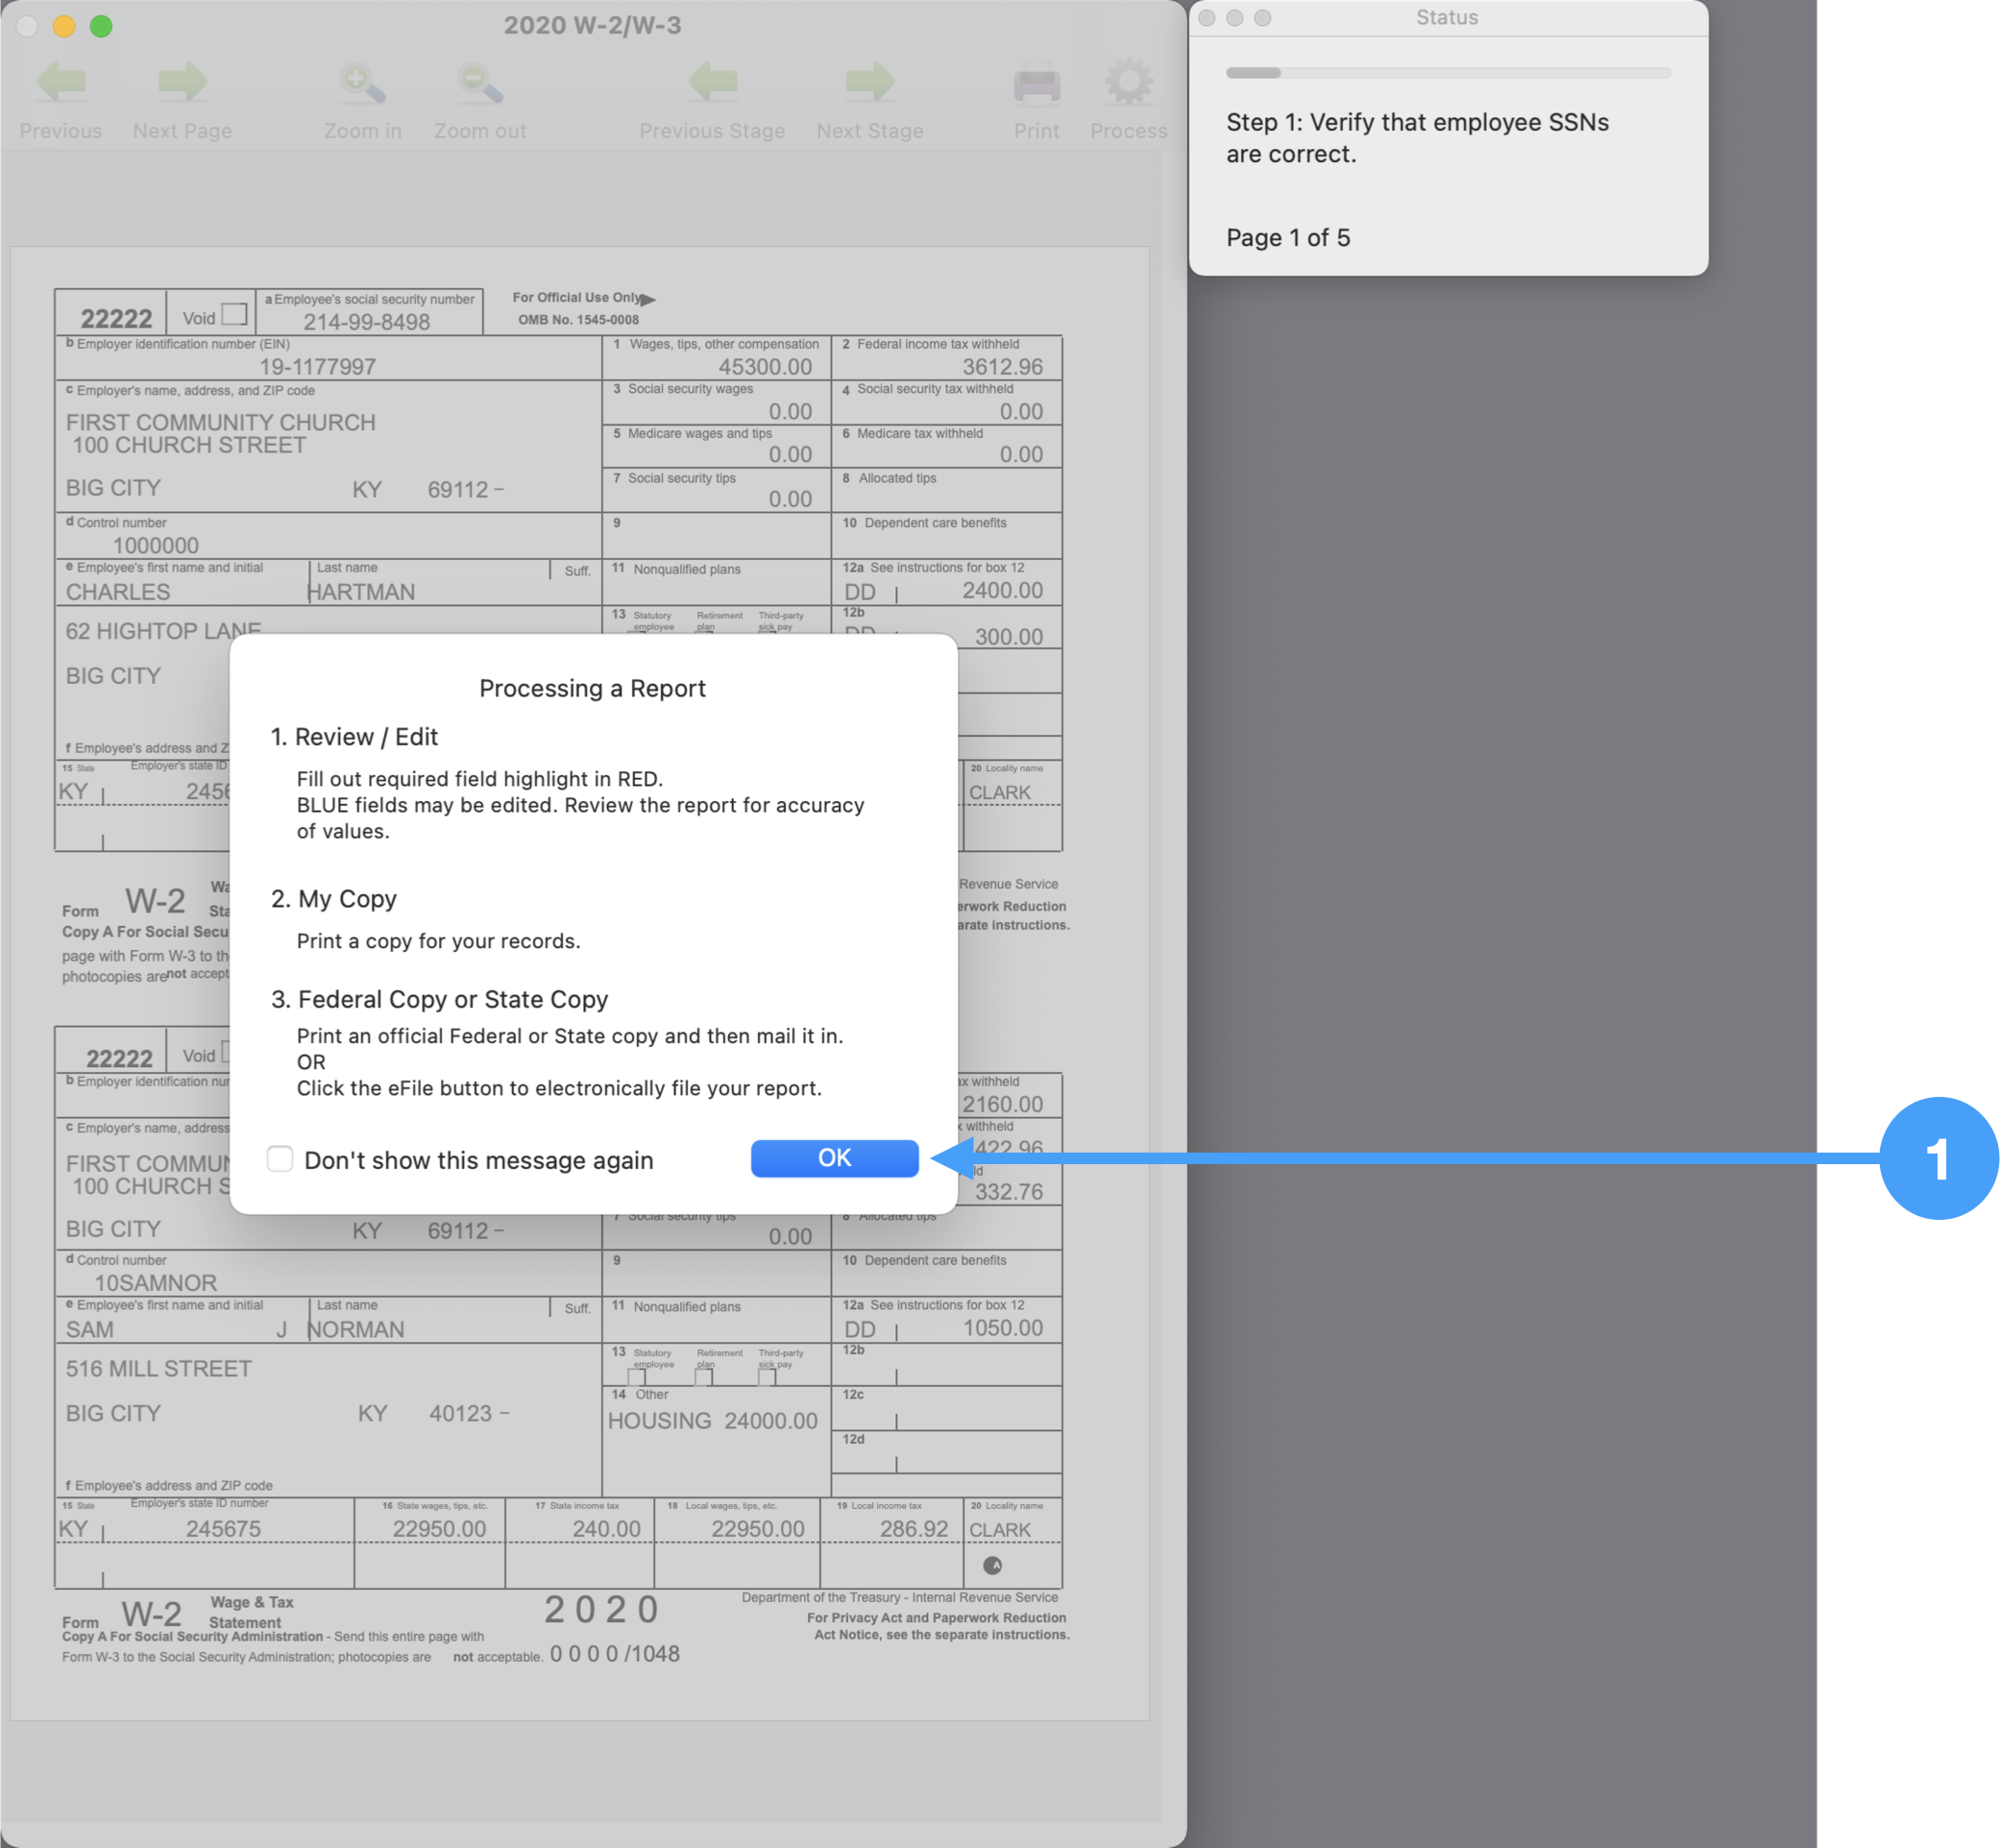
Task: Click the EIN field 19-1177997
Action: (318, 367)
